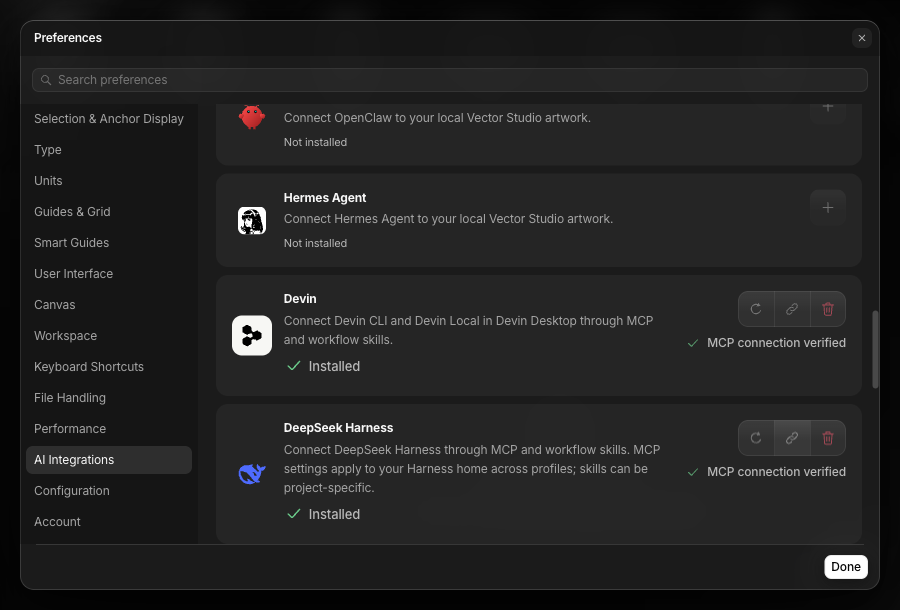Click the DeepSeek Harness link icon
The image size is (900, 610).
(x=792, y=438)
